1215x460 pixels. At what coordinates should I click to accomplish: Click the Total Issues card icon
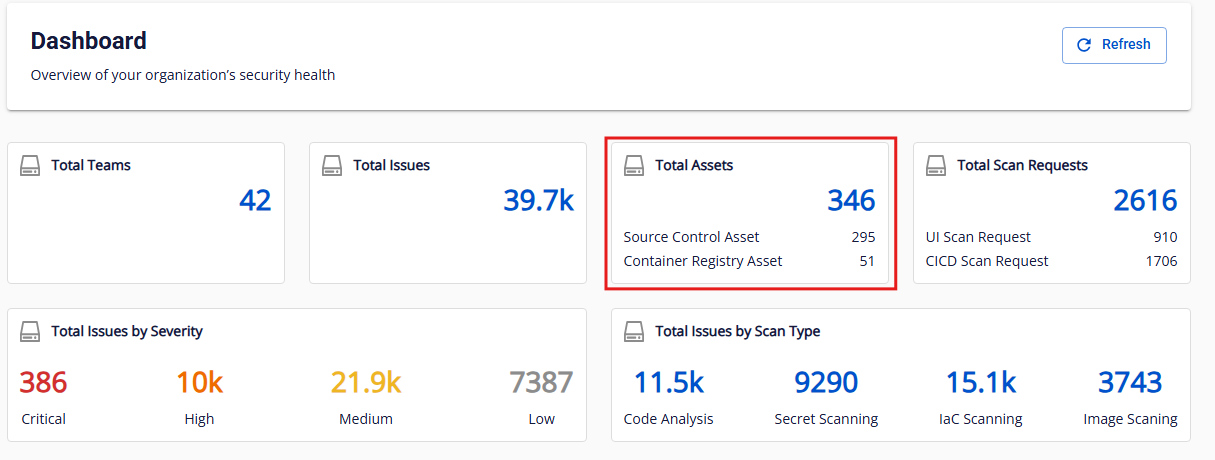point(332,165)
